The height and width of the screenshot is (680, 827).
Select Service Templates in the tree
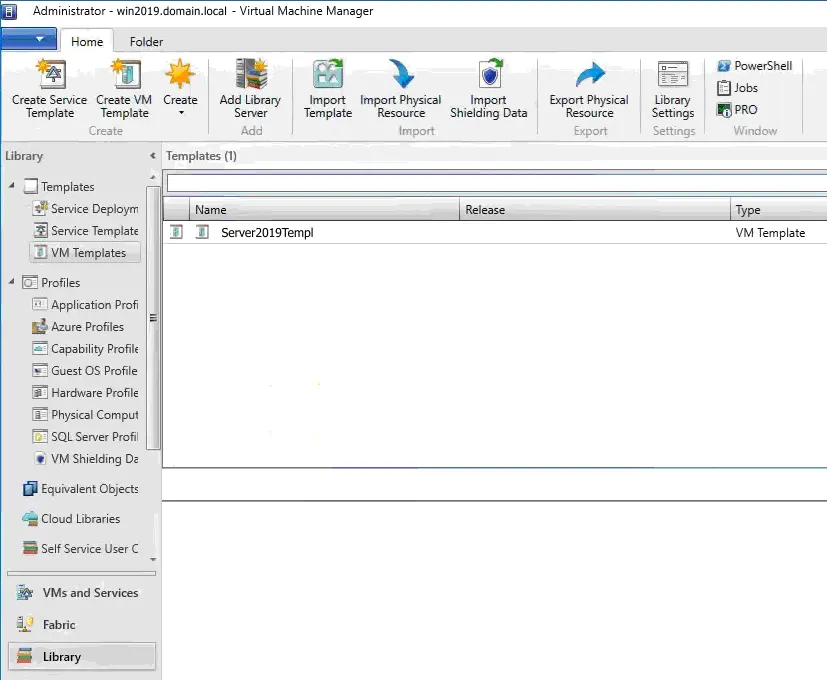coord(86,231)
